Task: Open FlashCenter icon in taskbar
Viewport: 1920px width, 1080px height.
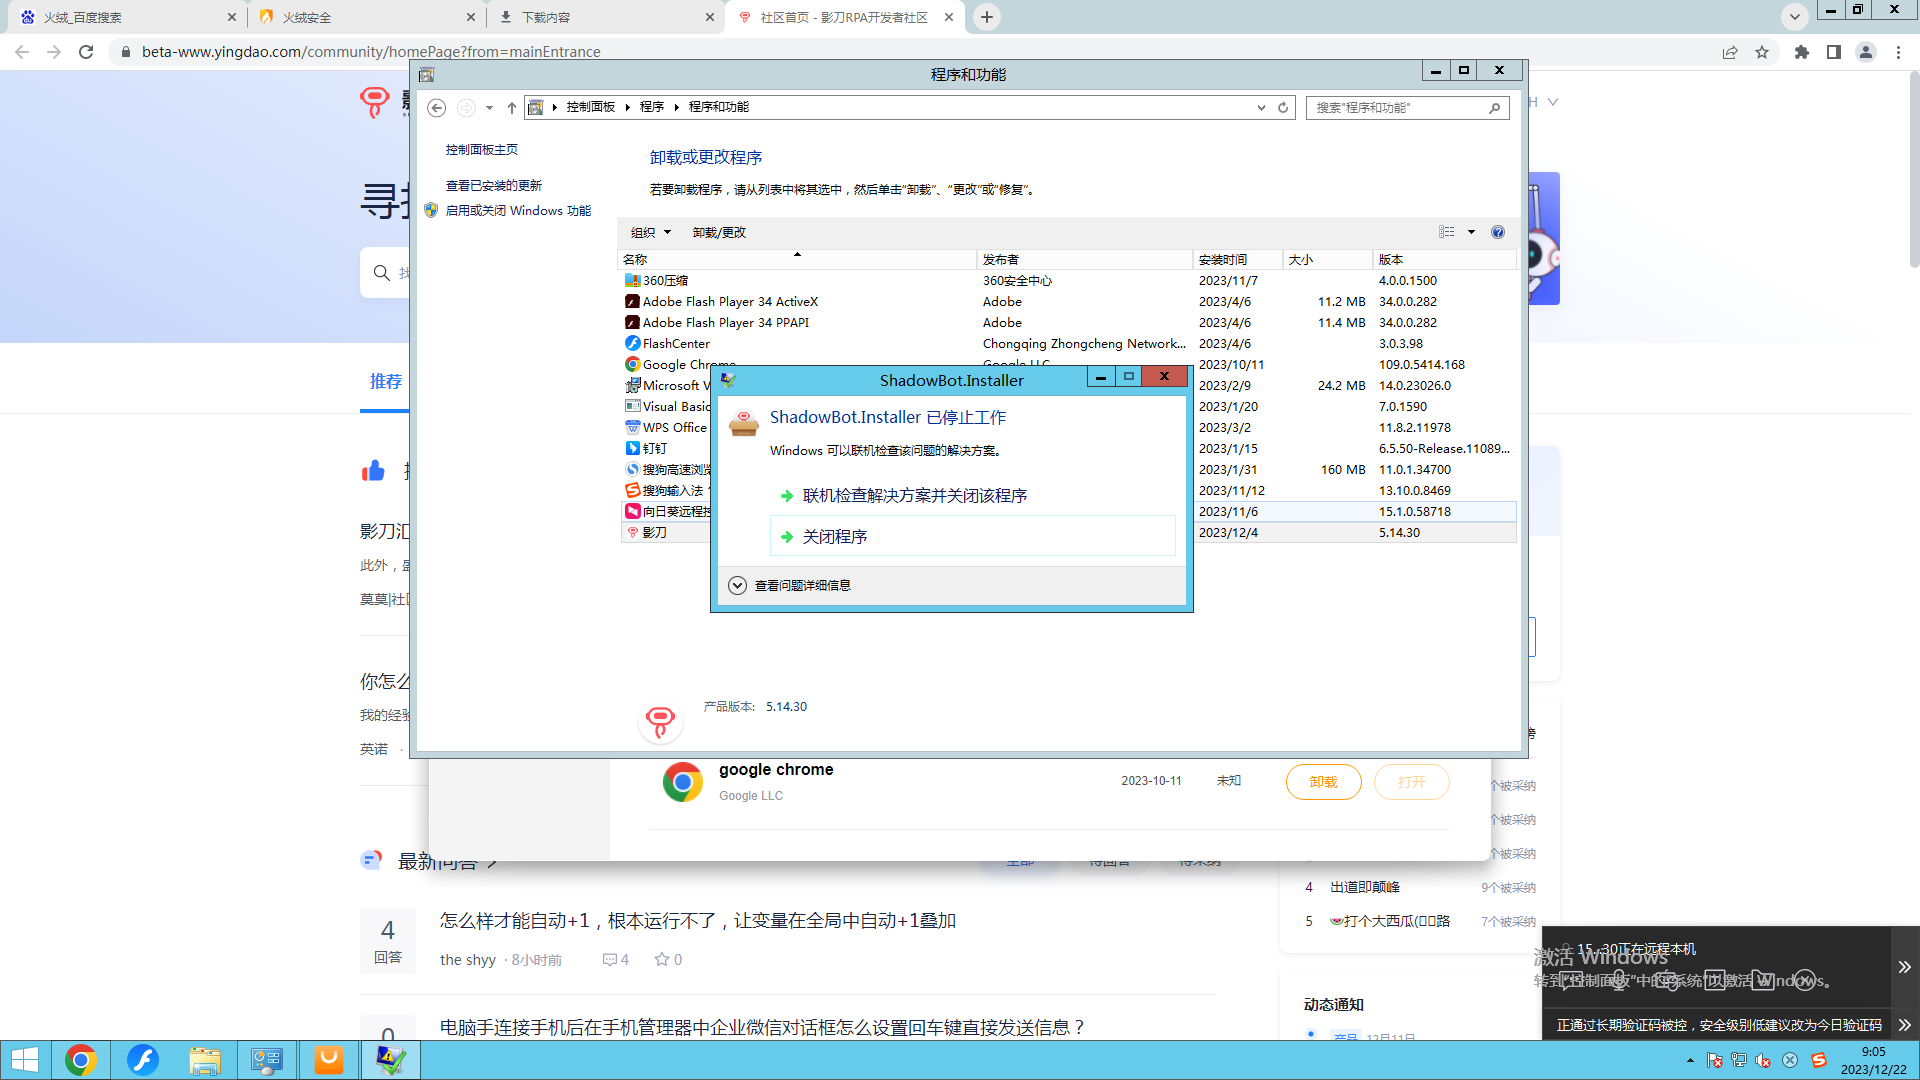Action: point(142,1060)
